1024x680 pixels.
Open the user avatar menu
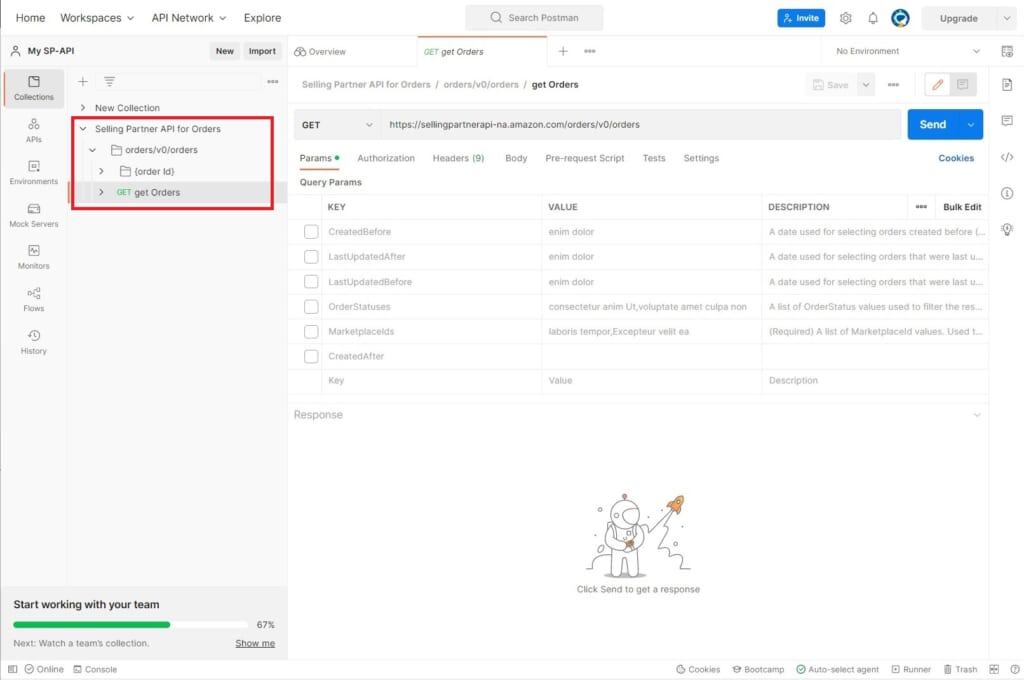click(x=900, y=18)
